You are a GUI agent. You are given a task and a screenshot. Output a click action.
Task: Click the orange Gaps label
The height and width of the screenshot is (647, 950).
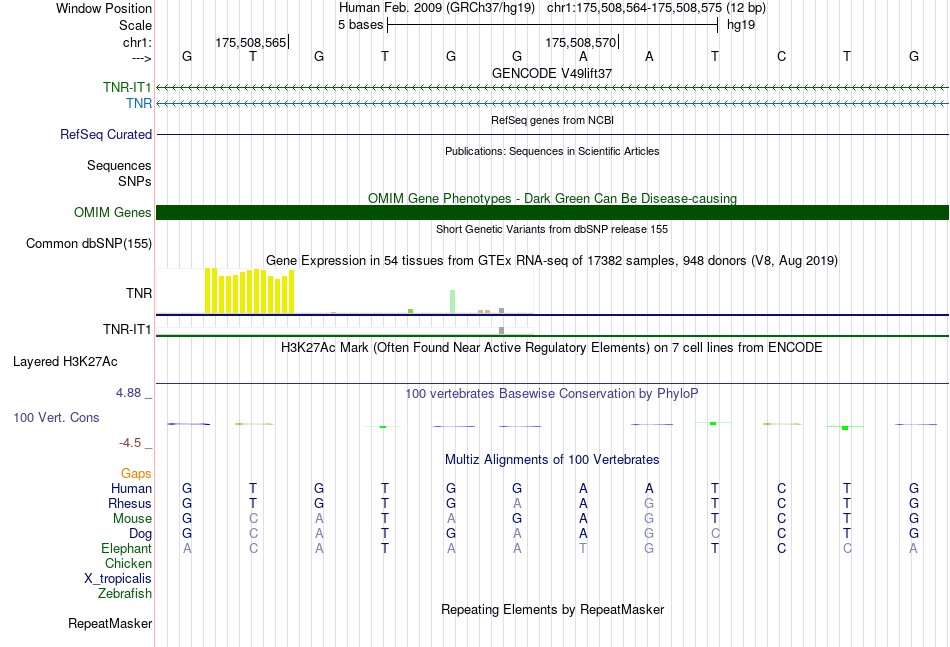(x=136, y=474)
